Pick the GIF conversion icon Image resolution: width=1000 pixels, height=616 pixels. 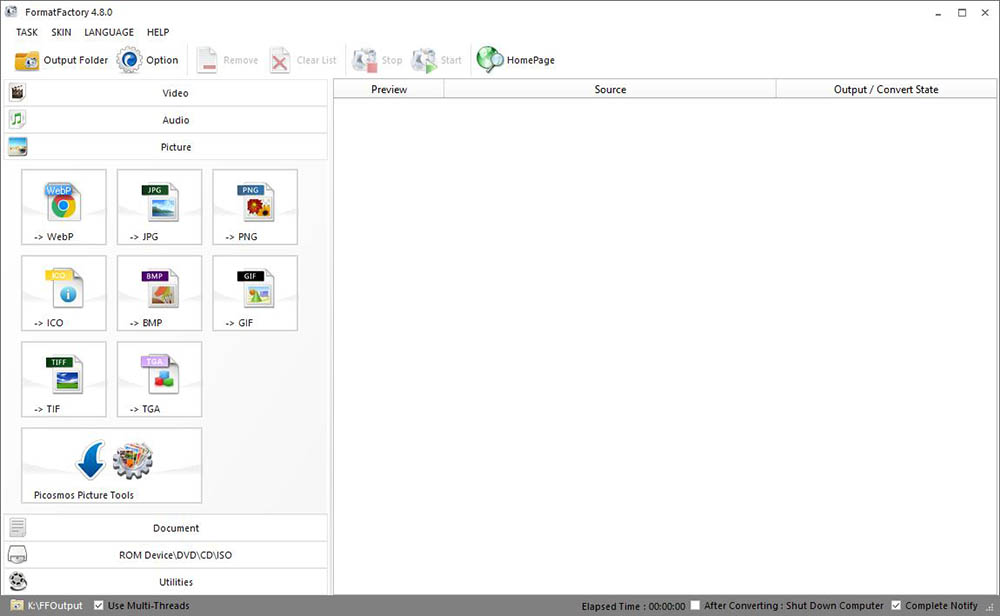pos(255,292)
